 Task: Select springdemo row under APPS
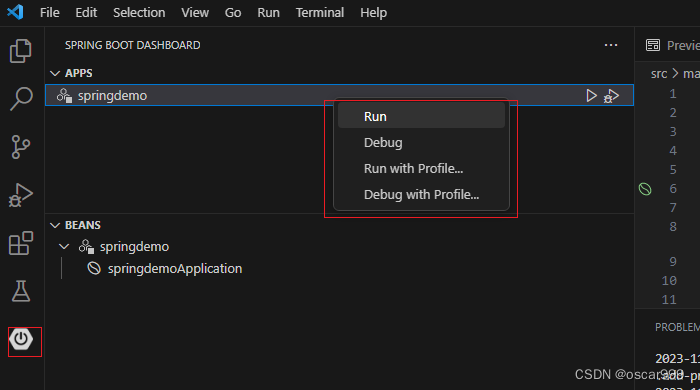tap(339, 95)
